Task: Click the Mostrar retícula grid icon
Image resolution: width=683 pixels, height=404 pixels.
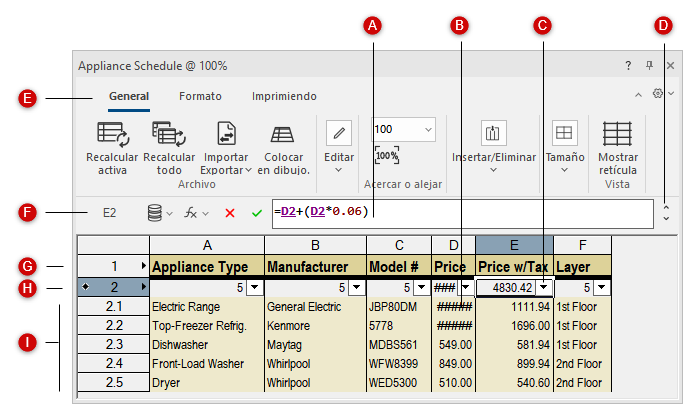Action: click(617, 134)
